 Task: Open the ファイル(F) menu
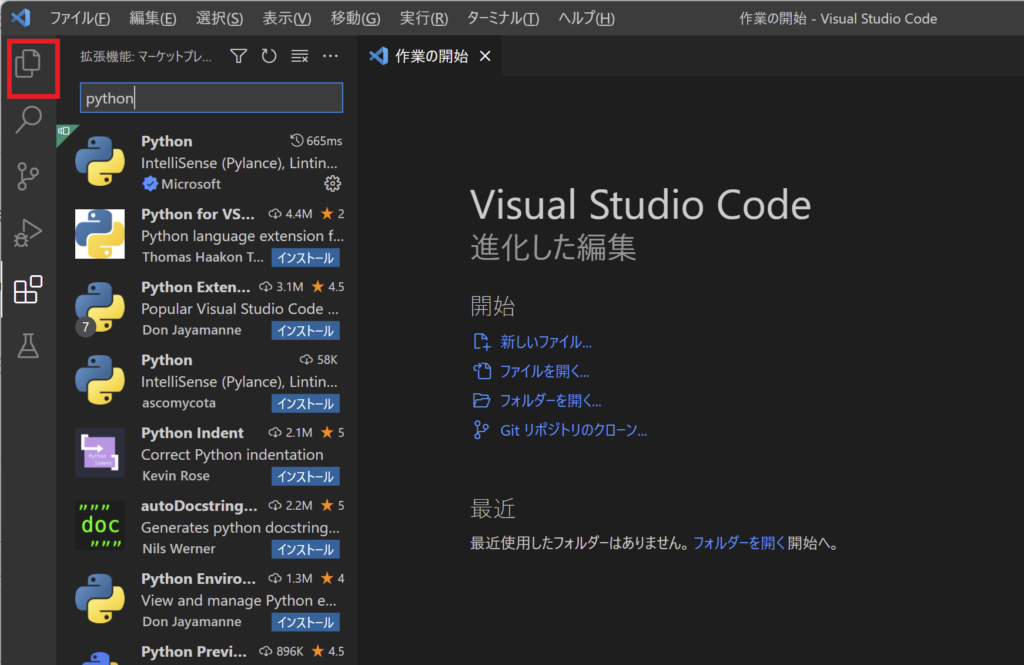point(80,18)
